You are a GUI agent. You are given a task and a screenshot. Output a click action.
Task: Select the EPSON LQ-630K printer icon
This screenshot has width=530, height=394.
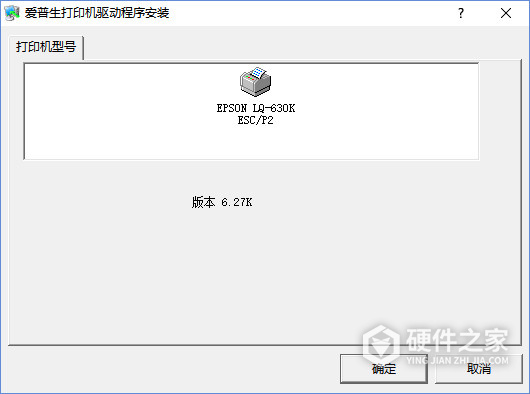[x=256, y=81]
